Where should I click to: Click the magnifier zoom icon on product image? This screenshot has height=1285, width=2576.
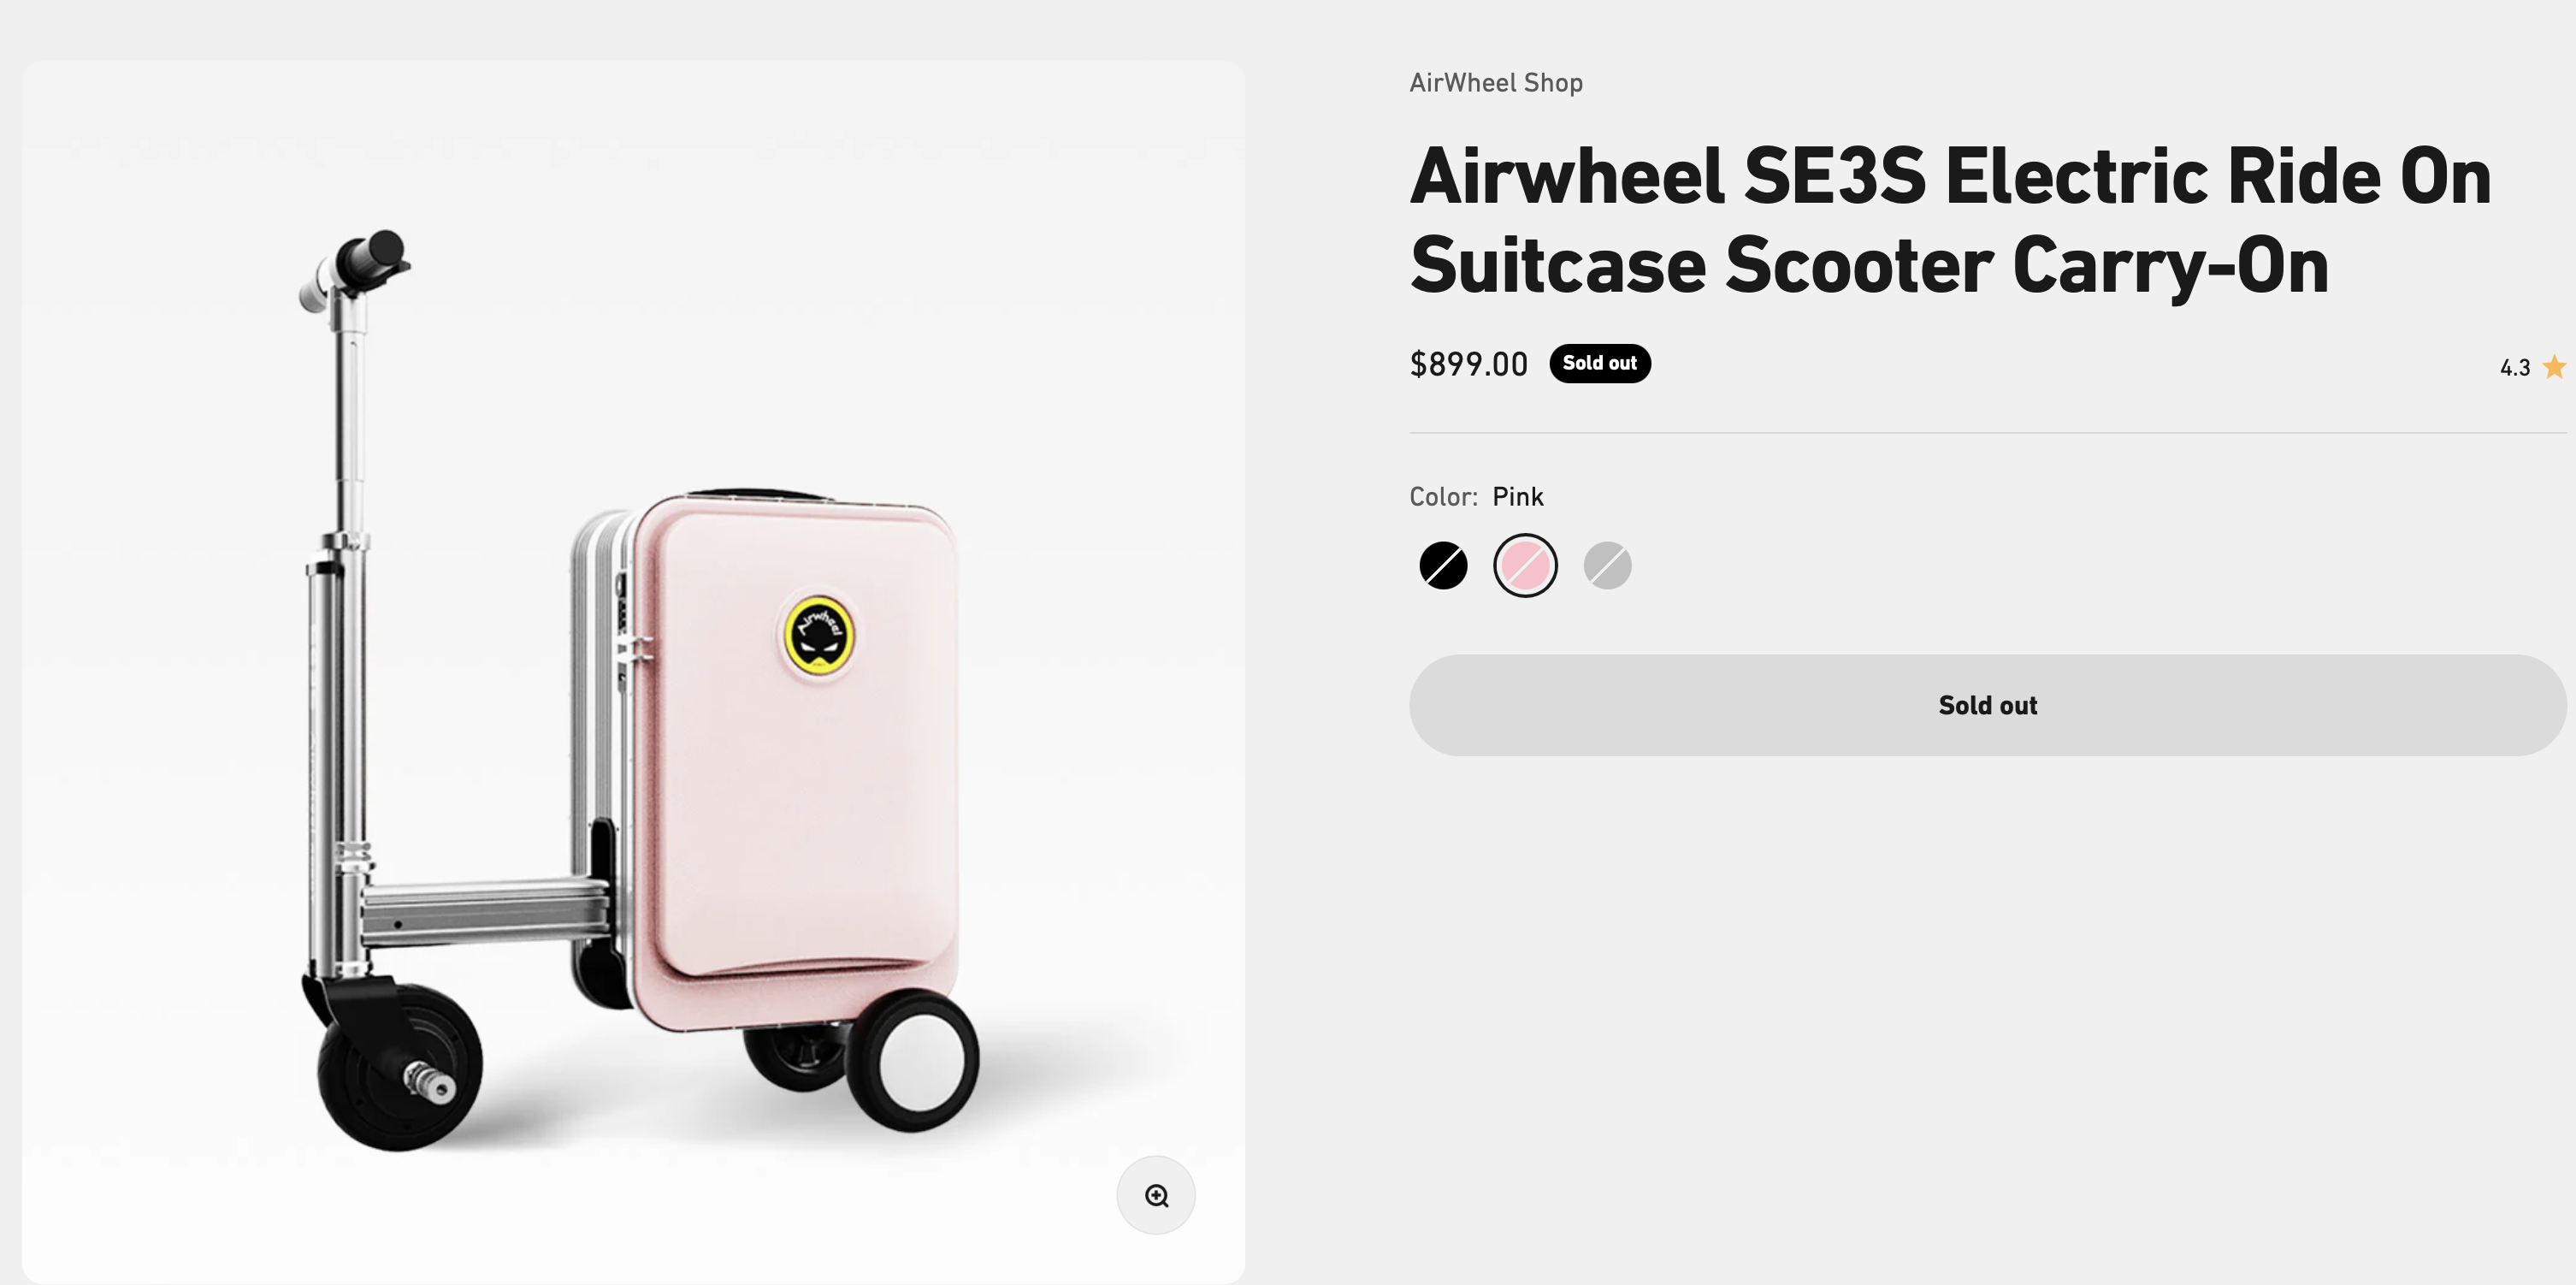tap(1156, 1196)
